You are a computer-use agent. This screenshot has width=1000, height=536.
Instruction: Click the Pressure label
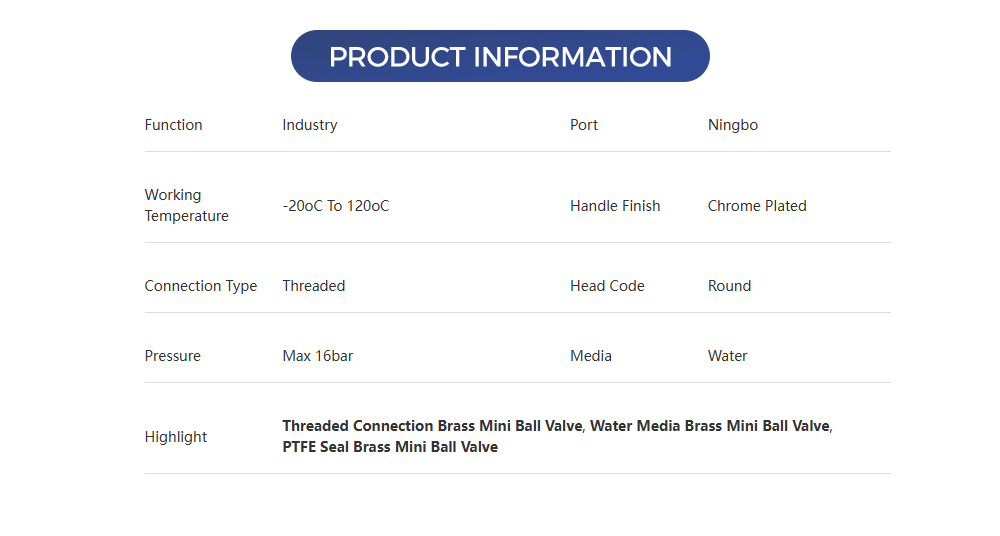pyautogui.click(x=172, y=356)
